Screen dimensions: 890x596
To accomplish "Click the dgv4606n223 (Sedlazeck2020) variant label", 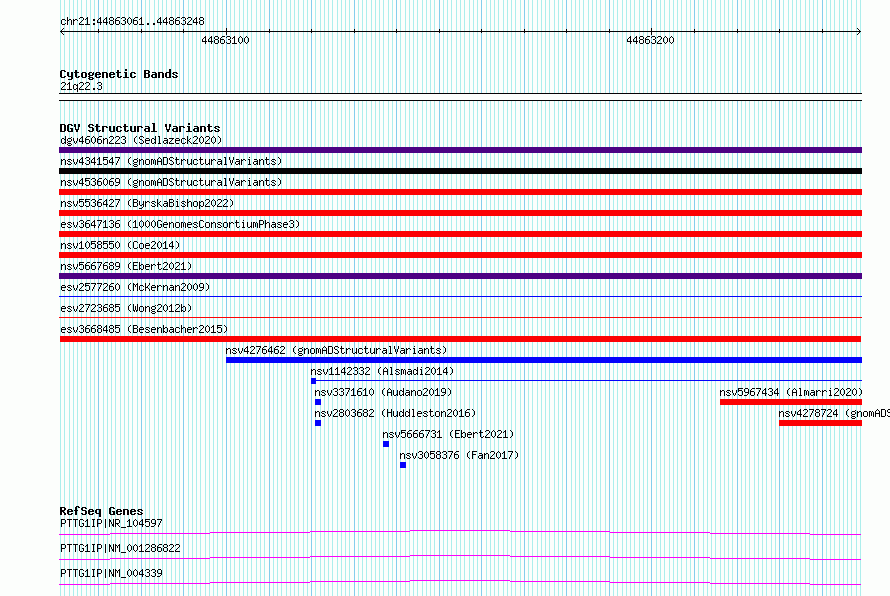I will point(141,140).
